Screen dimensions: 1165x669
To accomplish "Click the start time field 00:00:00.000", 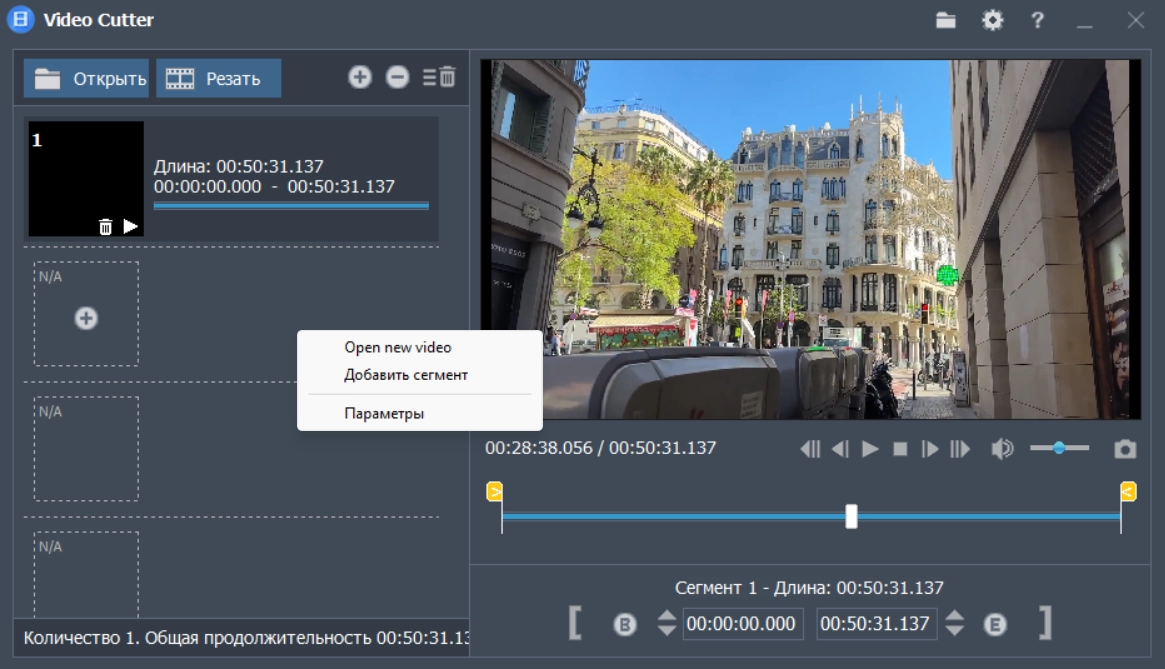I will tap(741, 624).
